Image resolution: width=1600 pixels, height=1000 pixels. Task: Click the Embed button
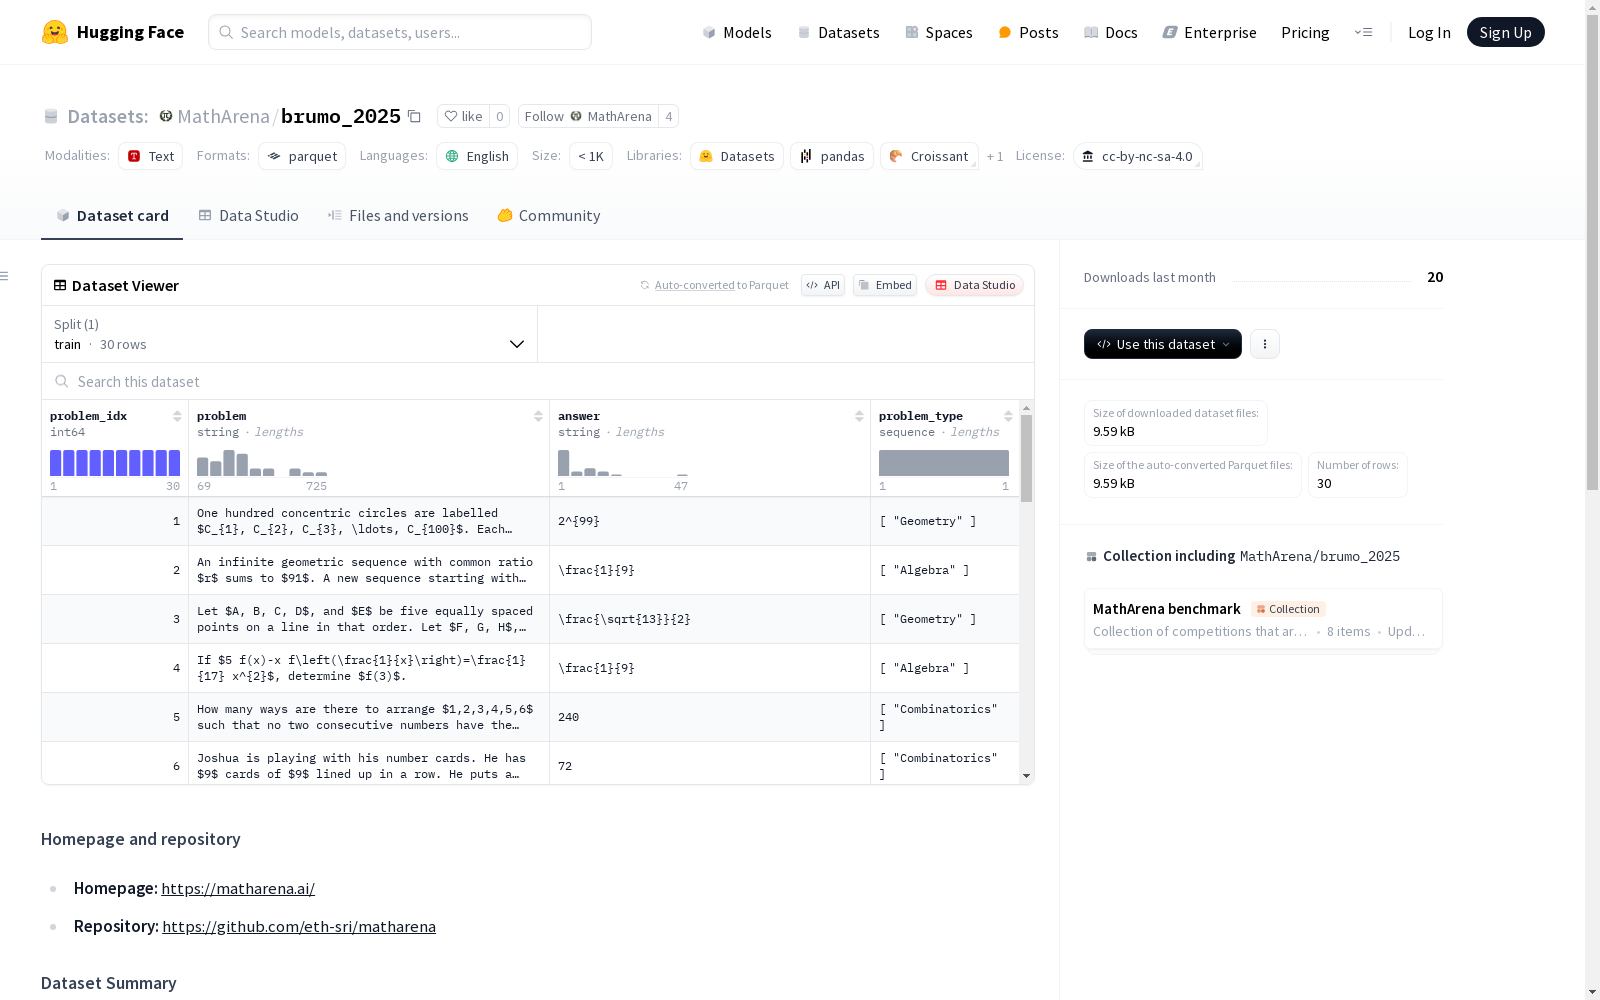[x=885, y=285]
